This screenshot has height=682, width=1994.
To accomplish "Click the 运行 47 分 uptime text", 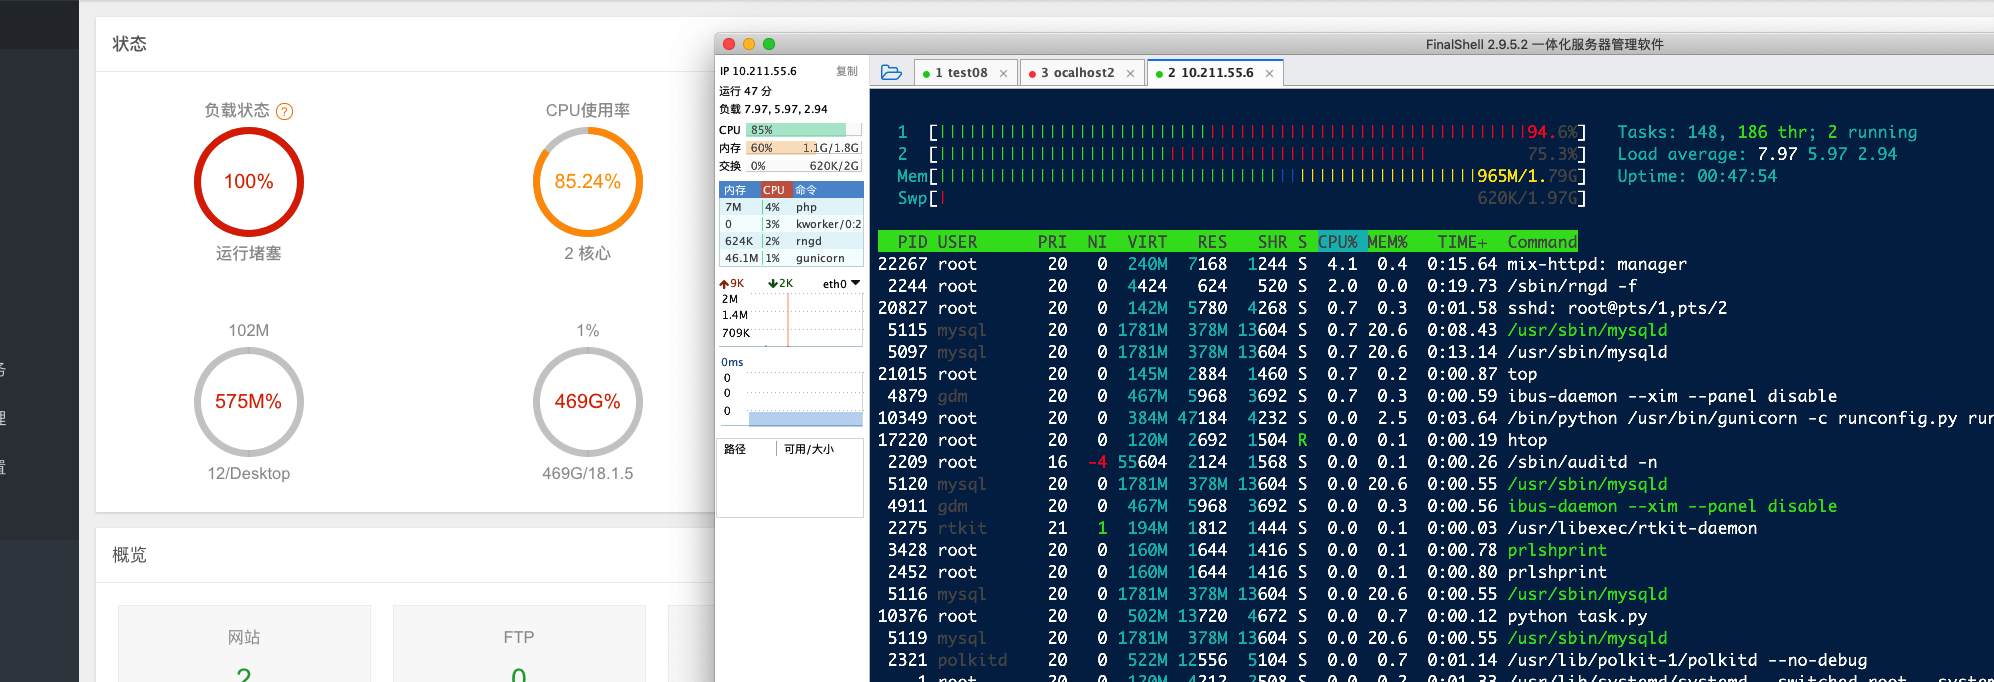I will pos(745,91).
